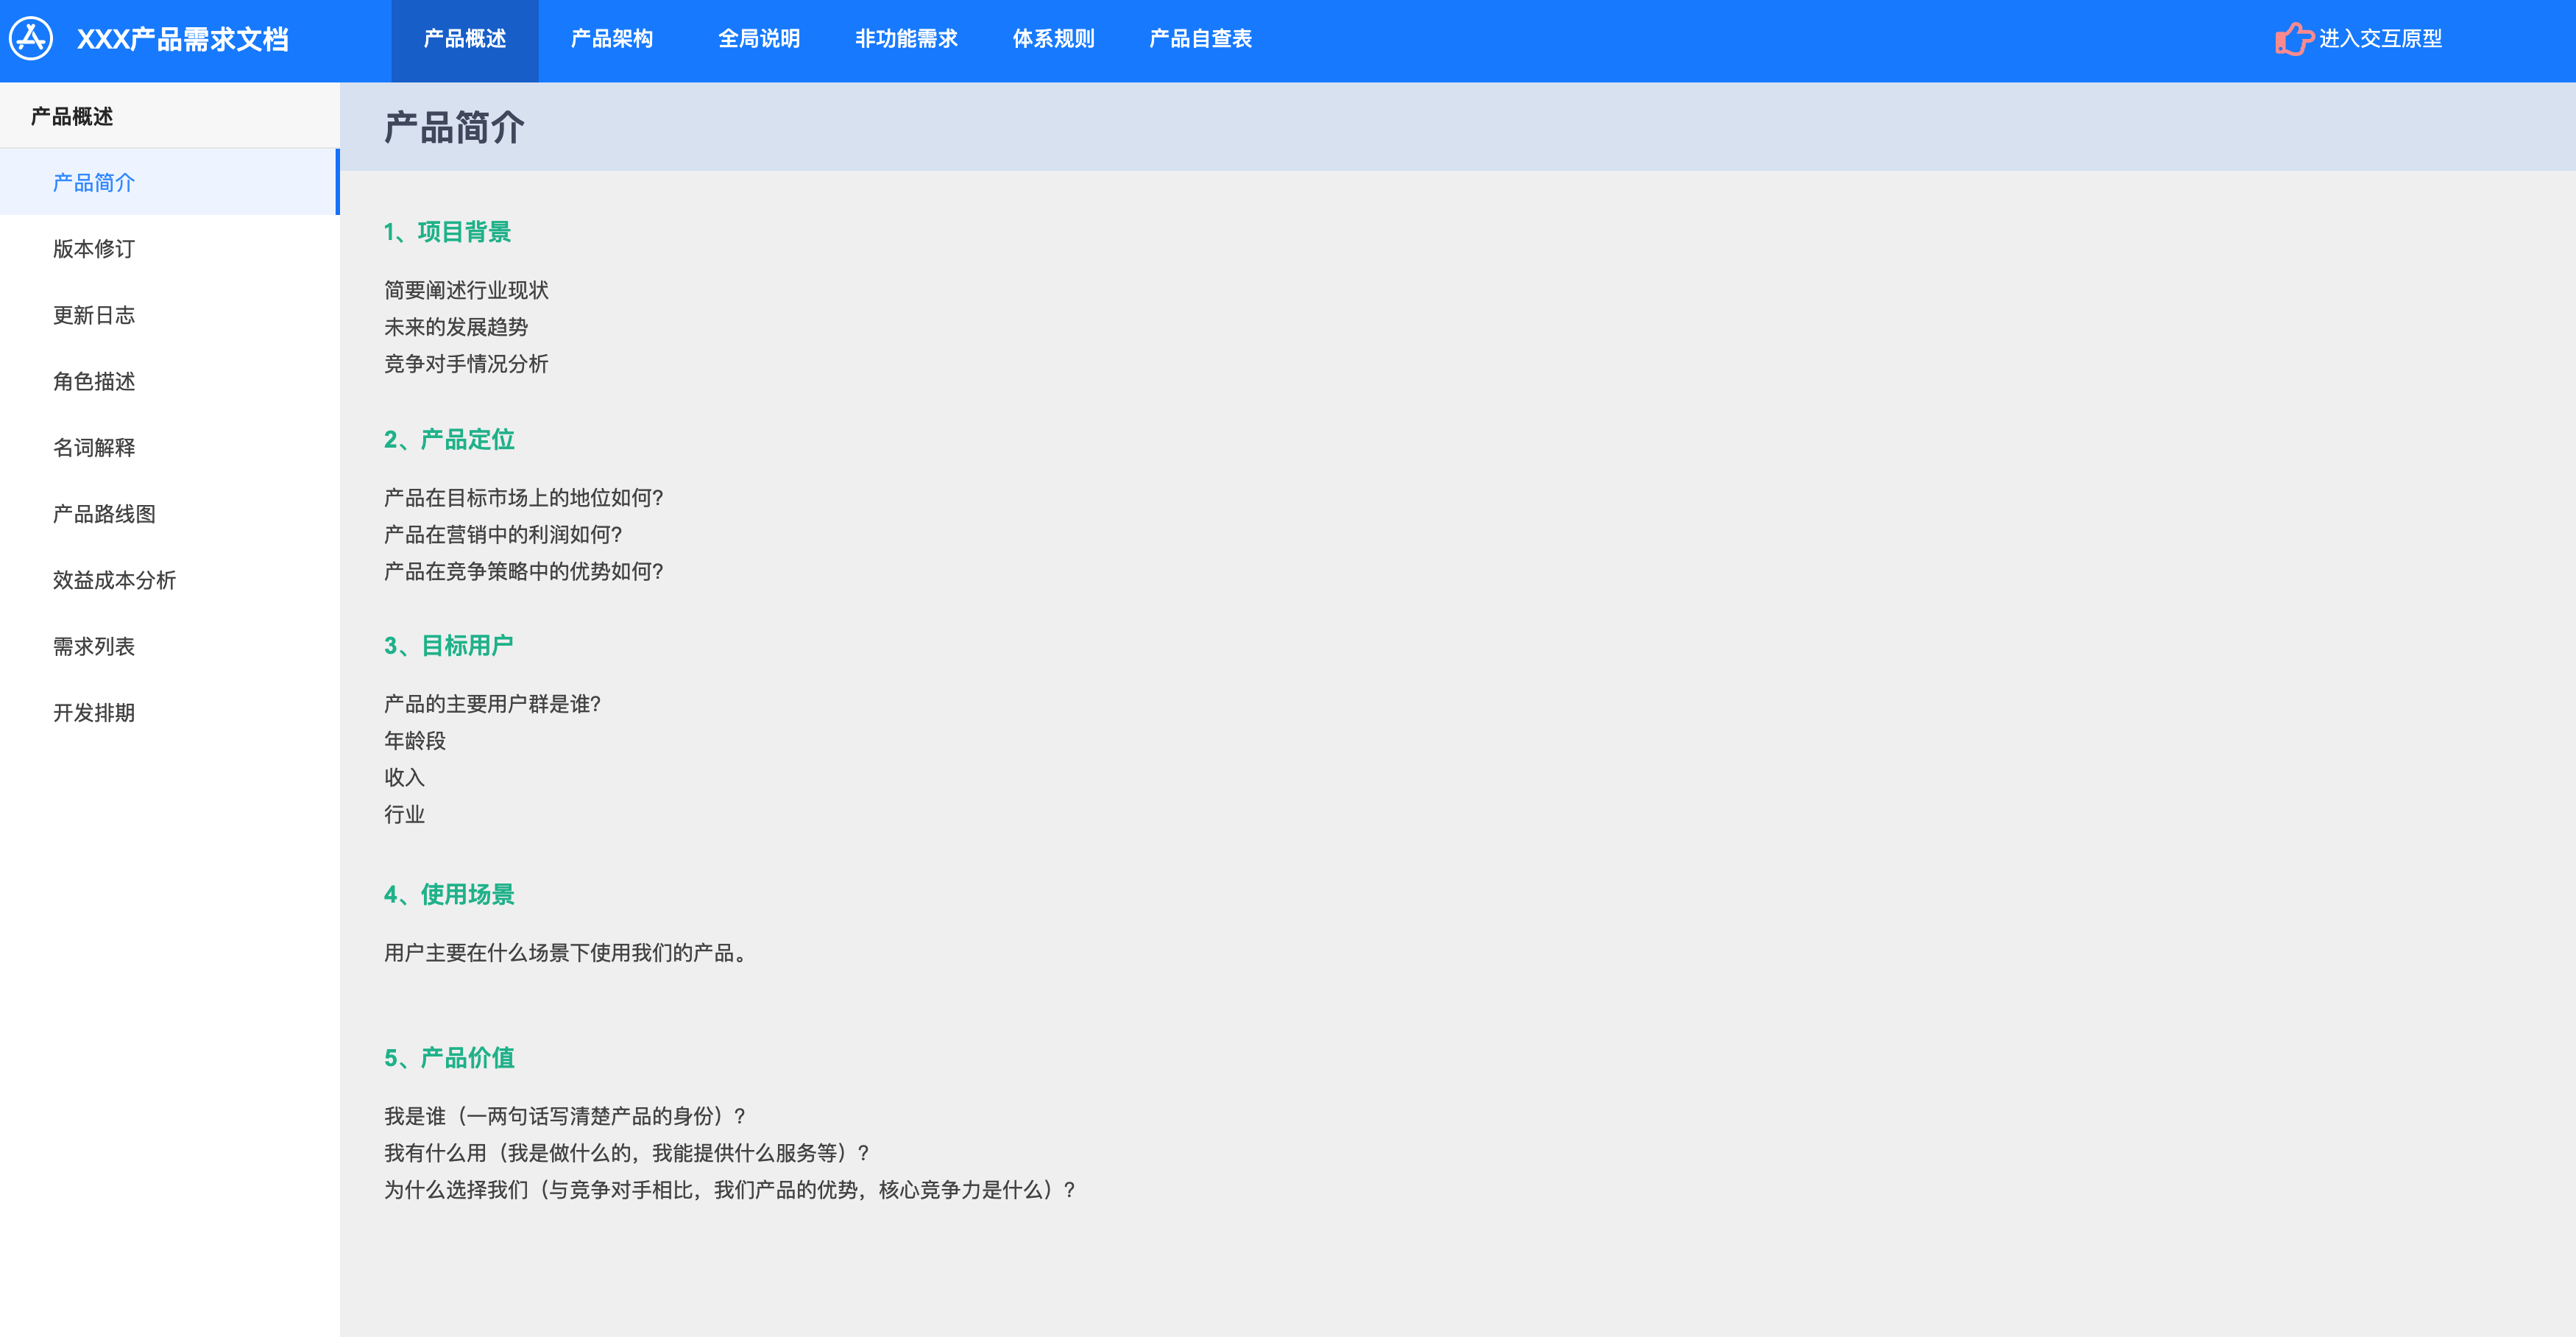Click 产品在竞争策略中的优势如何?
Screen dimensions: 2576x1337
(x=524, y=571)
